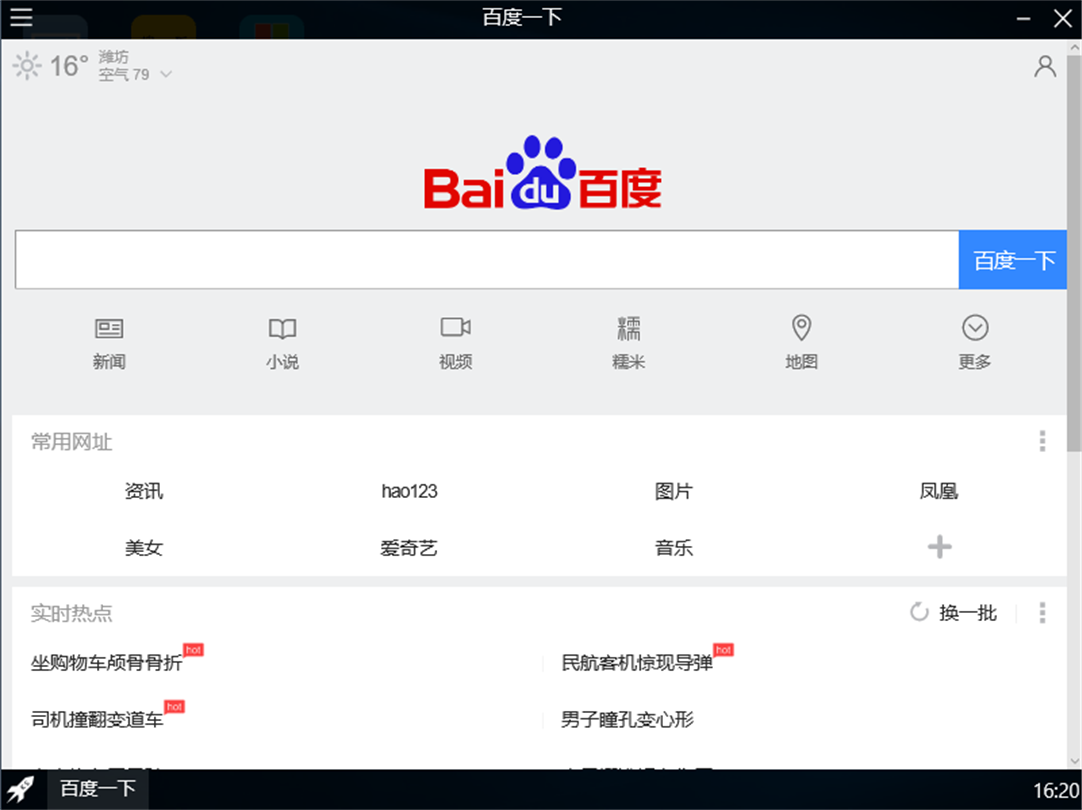Open the 美女 site link
This screenshot has height=810, width=1082.
point(144,549)
